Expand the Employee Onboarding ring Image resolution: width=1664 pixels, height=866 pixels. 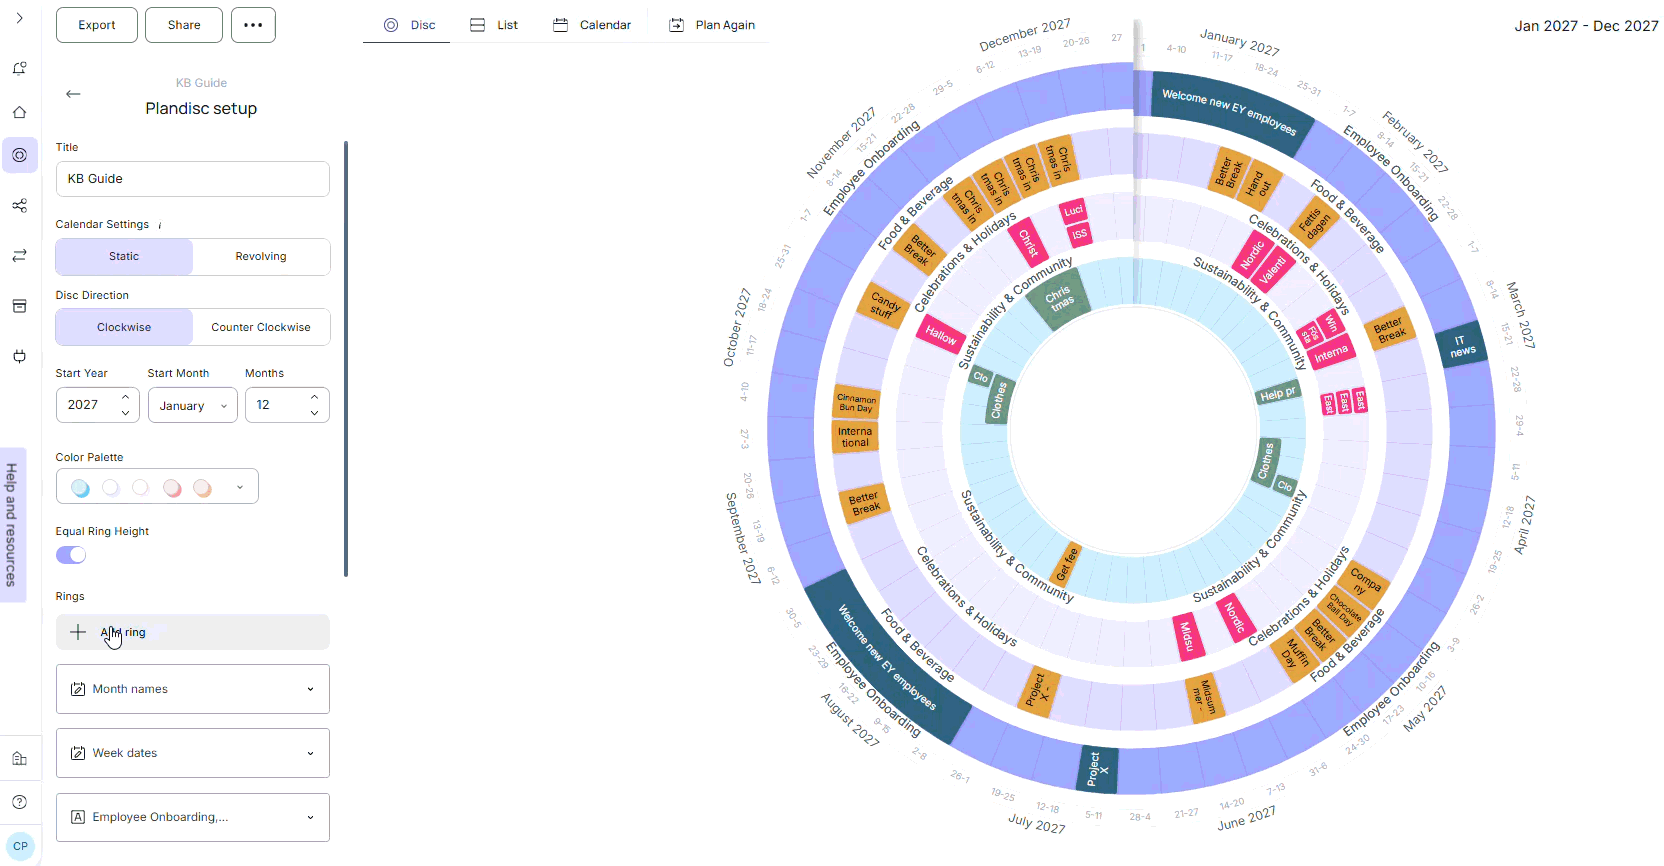pyautogui.click(x=193, y=817)
